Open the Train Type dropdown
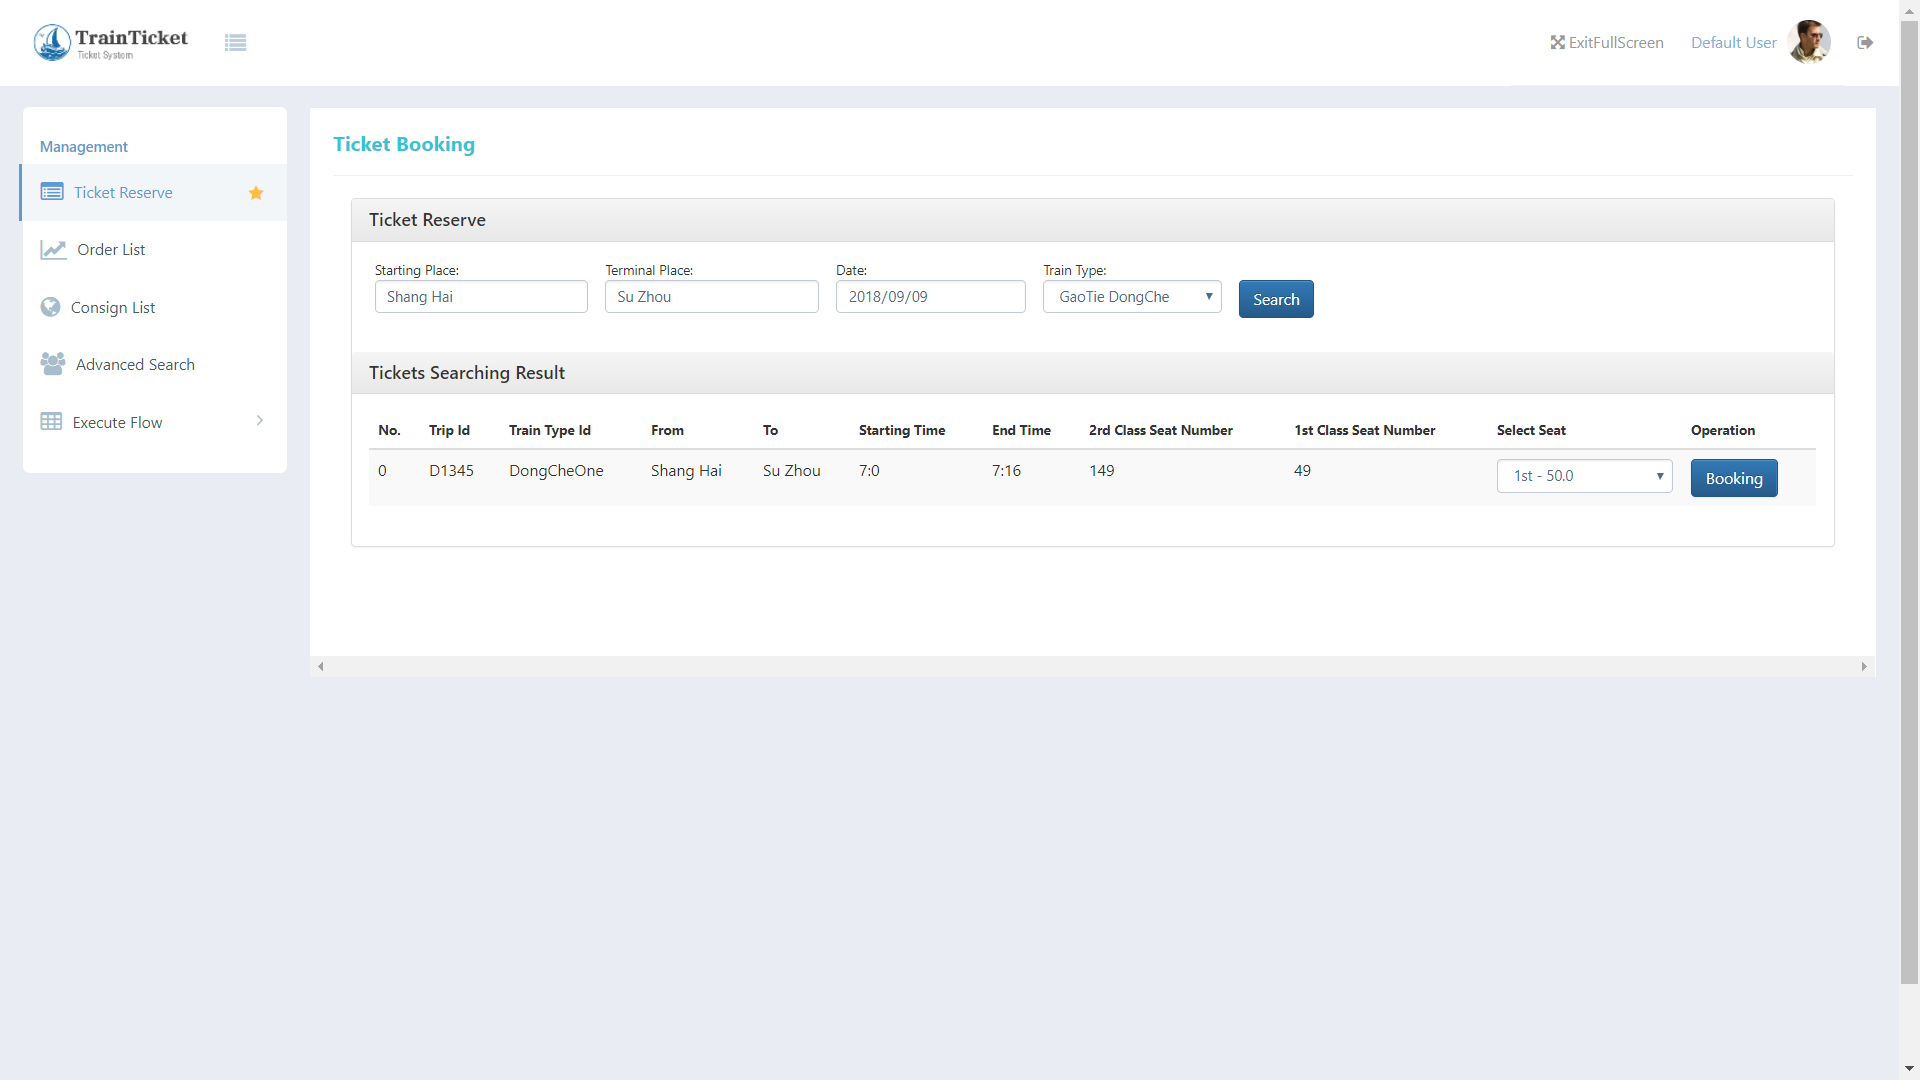 pyautogui.click(x=1132, y=296)
